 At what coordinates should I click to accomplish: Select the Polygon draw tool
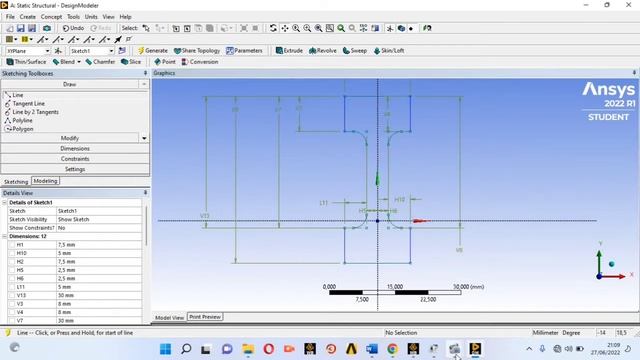19,129
